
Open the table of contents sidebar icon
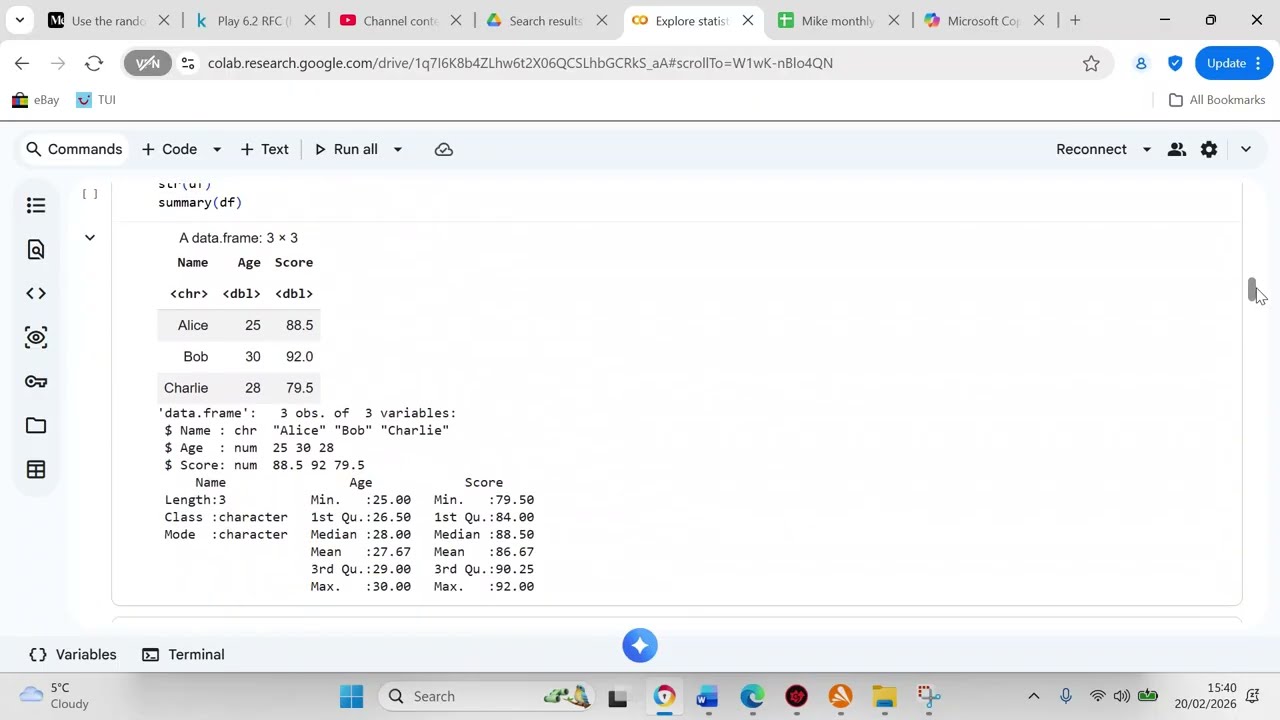coord(36,205)
